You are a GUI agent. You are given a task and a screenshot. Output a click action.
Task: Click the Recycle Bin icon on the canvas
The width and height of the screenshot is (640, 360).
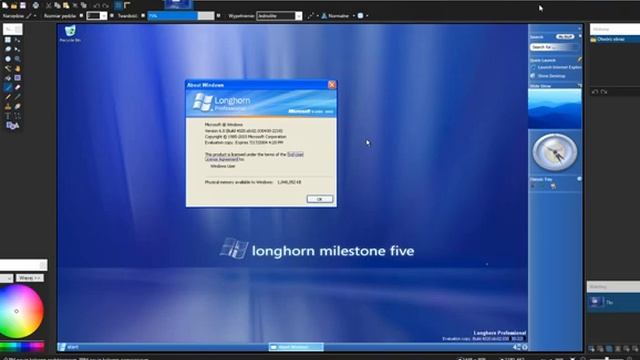[x=70, y=33]
